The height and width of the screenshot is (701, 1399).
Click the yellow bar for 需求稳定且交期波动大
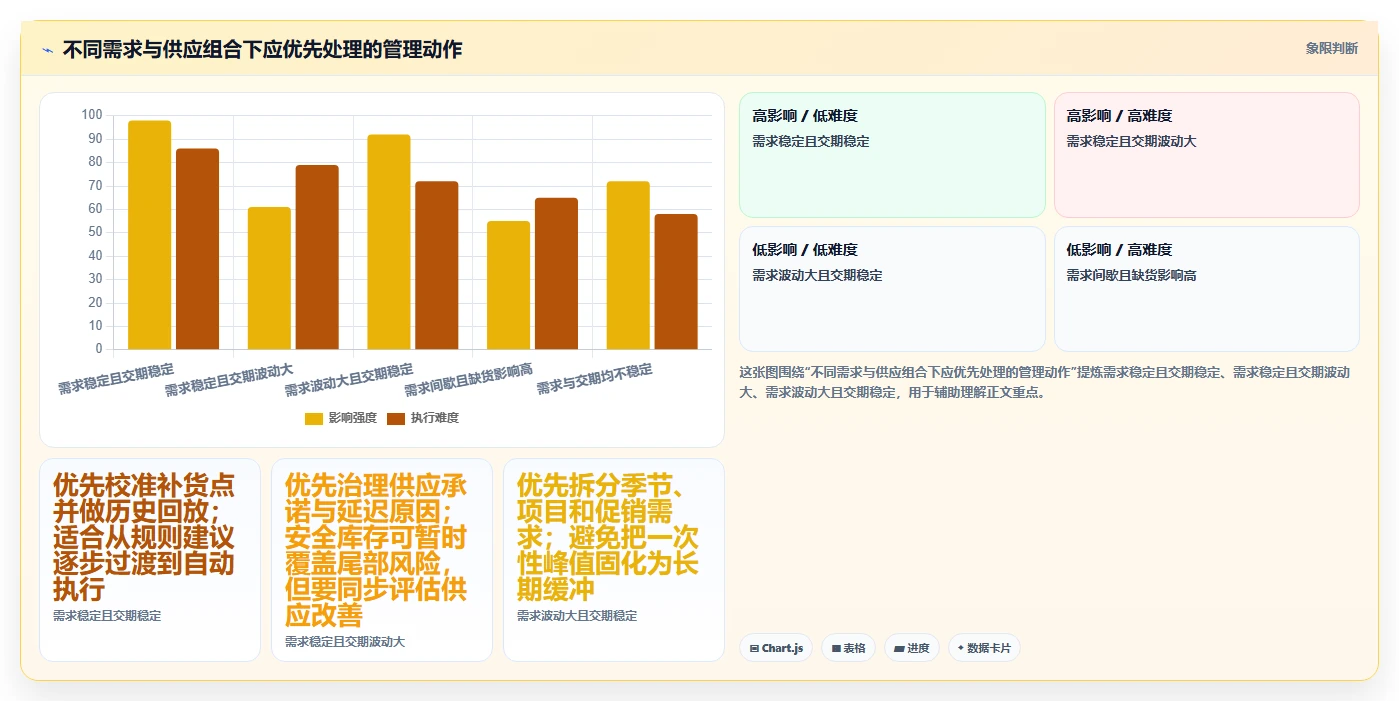269,278
